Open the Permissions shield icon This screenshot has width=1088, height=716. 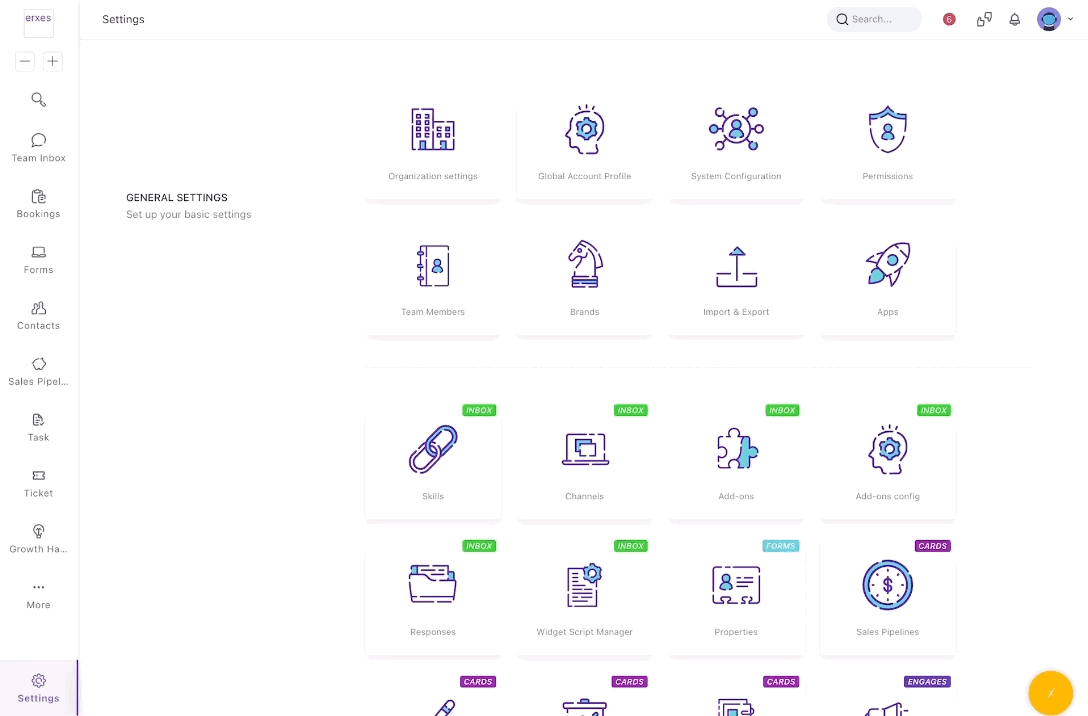[x=887, y=130]
